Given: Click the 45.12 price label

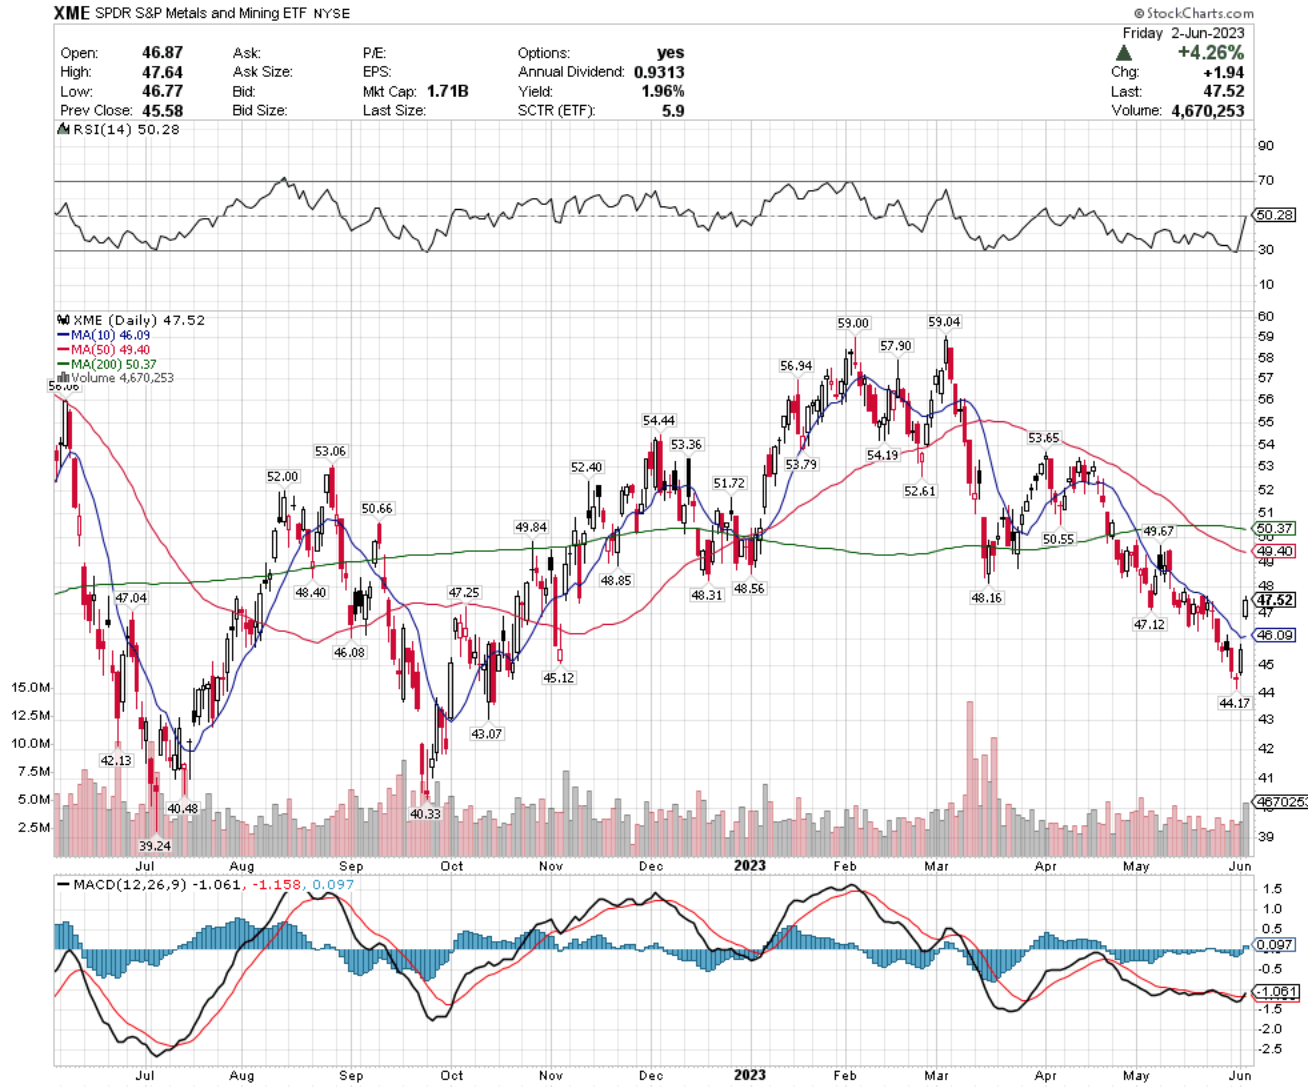Looking at the screenshot, I should 559,678.
